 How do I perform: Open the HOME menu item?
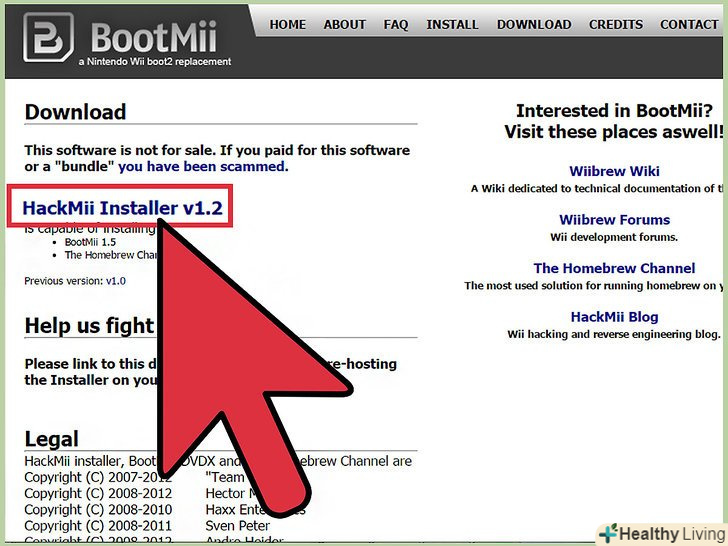pos(287,24)
